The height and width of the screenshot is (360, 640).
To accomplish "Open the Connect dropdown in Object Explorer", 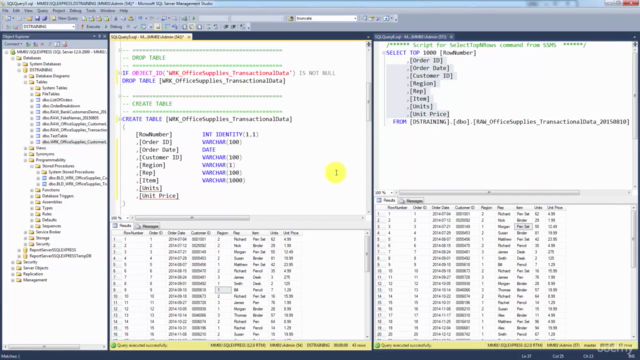I will click(x=13, y=44).
